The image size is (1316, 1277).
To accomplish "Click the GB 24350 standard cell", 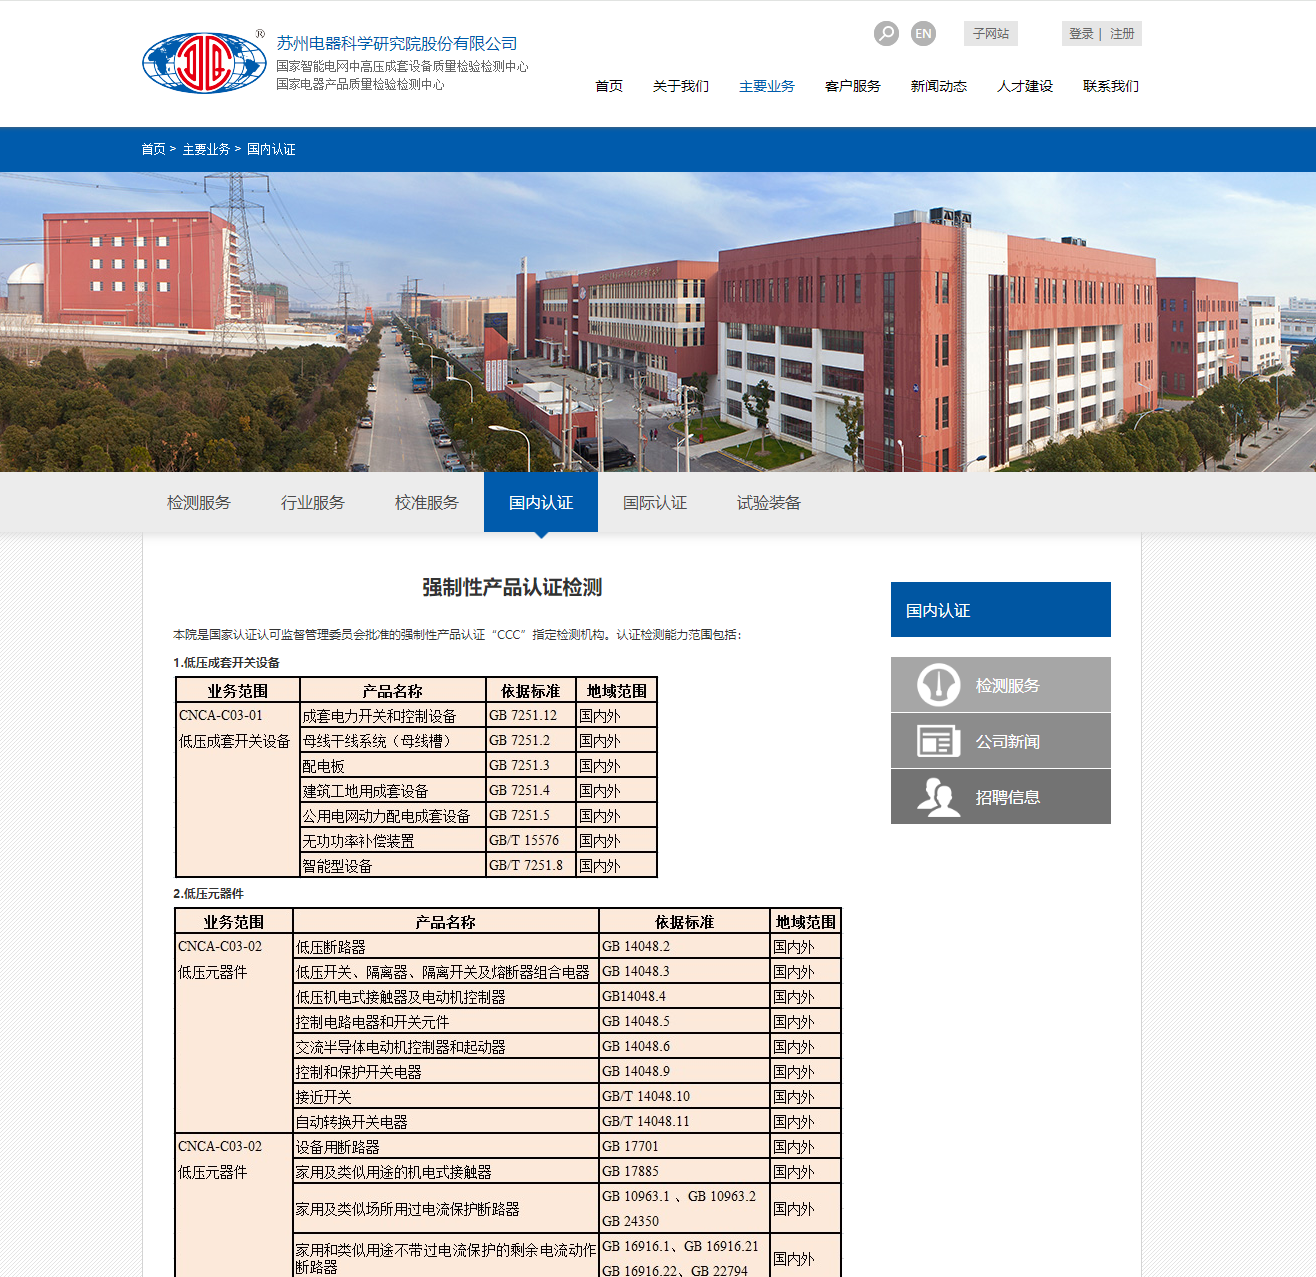I will pos(631,1221).
